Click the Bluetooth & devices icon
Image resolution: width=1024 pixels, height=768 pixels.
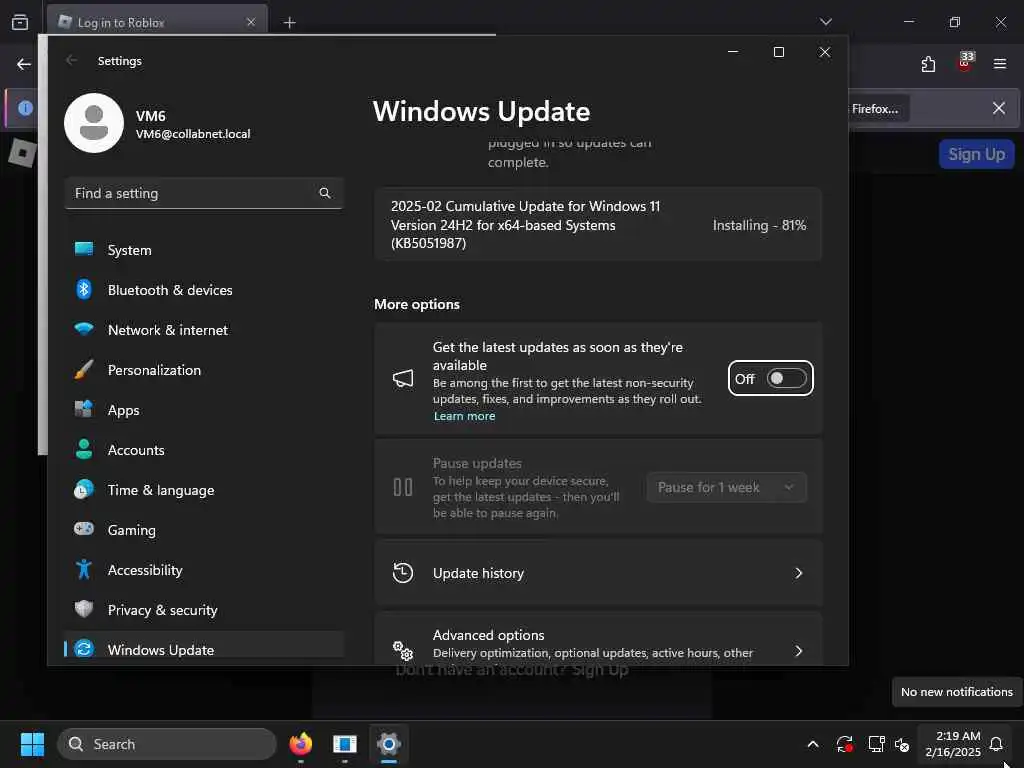click(x=84, y=289)
